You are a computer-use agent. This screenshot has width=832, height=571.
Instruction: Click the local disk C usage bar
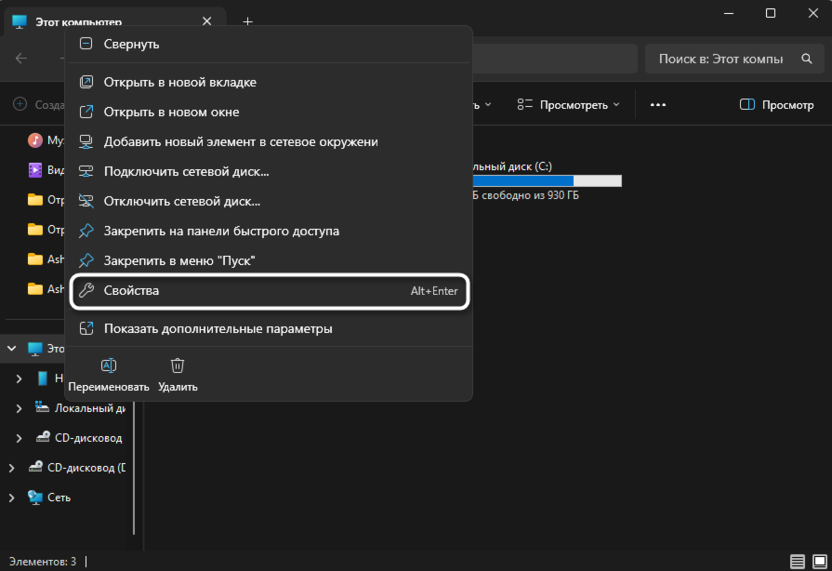pos(547,181)
